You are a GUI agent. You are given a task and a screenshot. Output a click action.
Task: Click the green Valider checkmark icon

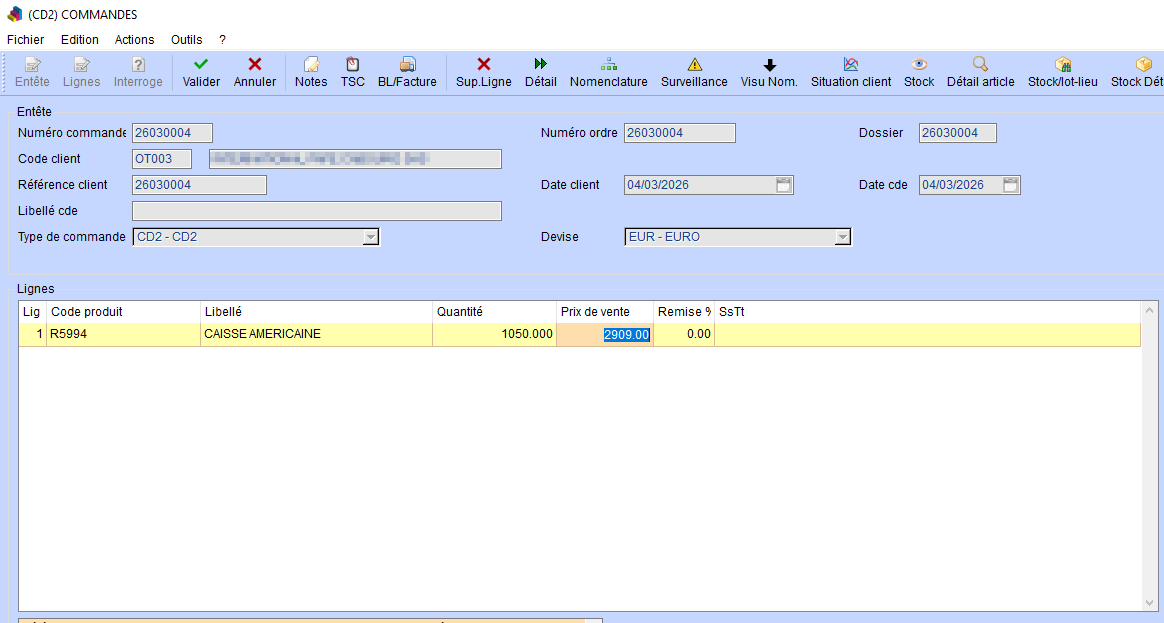tap(201, 64)
